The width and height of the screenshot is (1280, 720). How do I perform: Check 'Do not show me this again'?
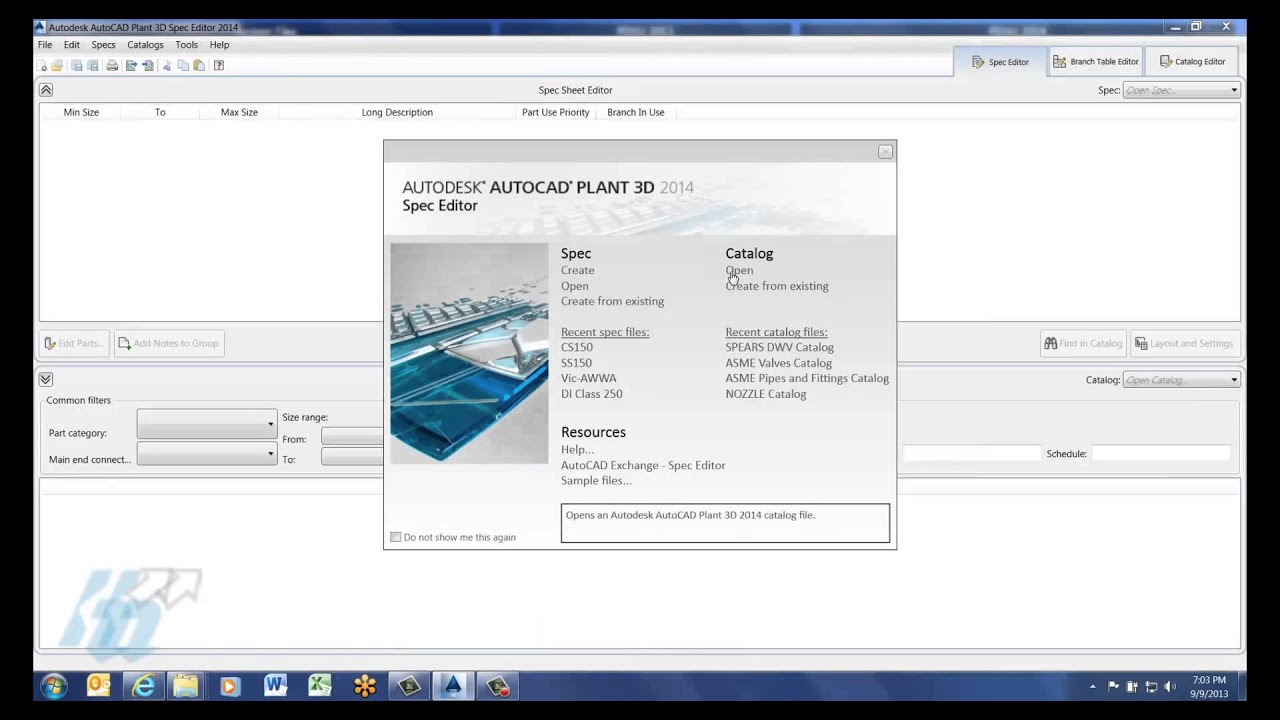(395, 537)
